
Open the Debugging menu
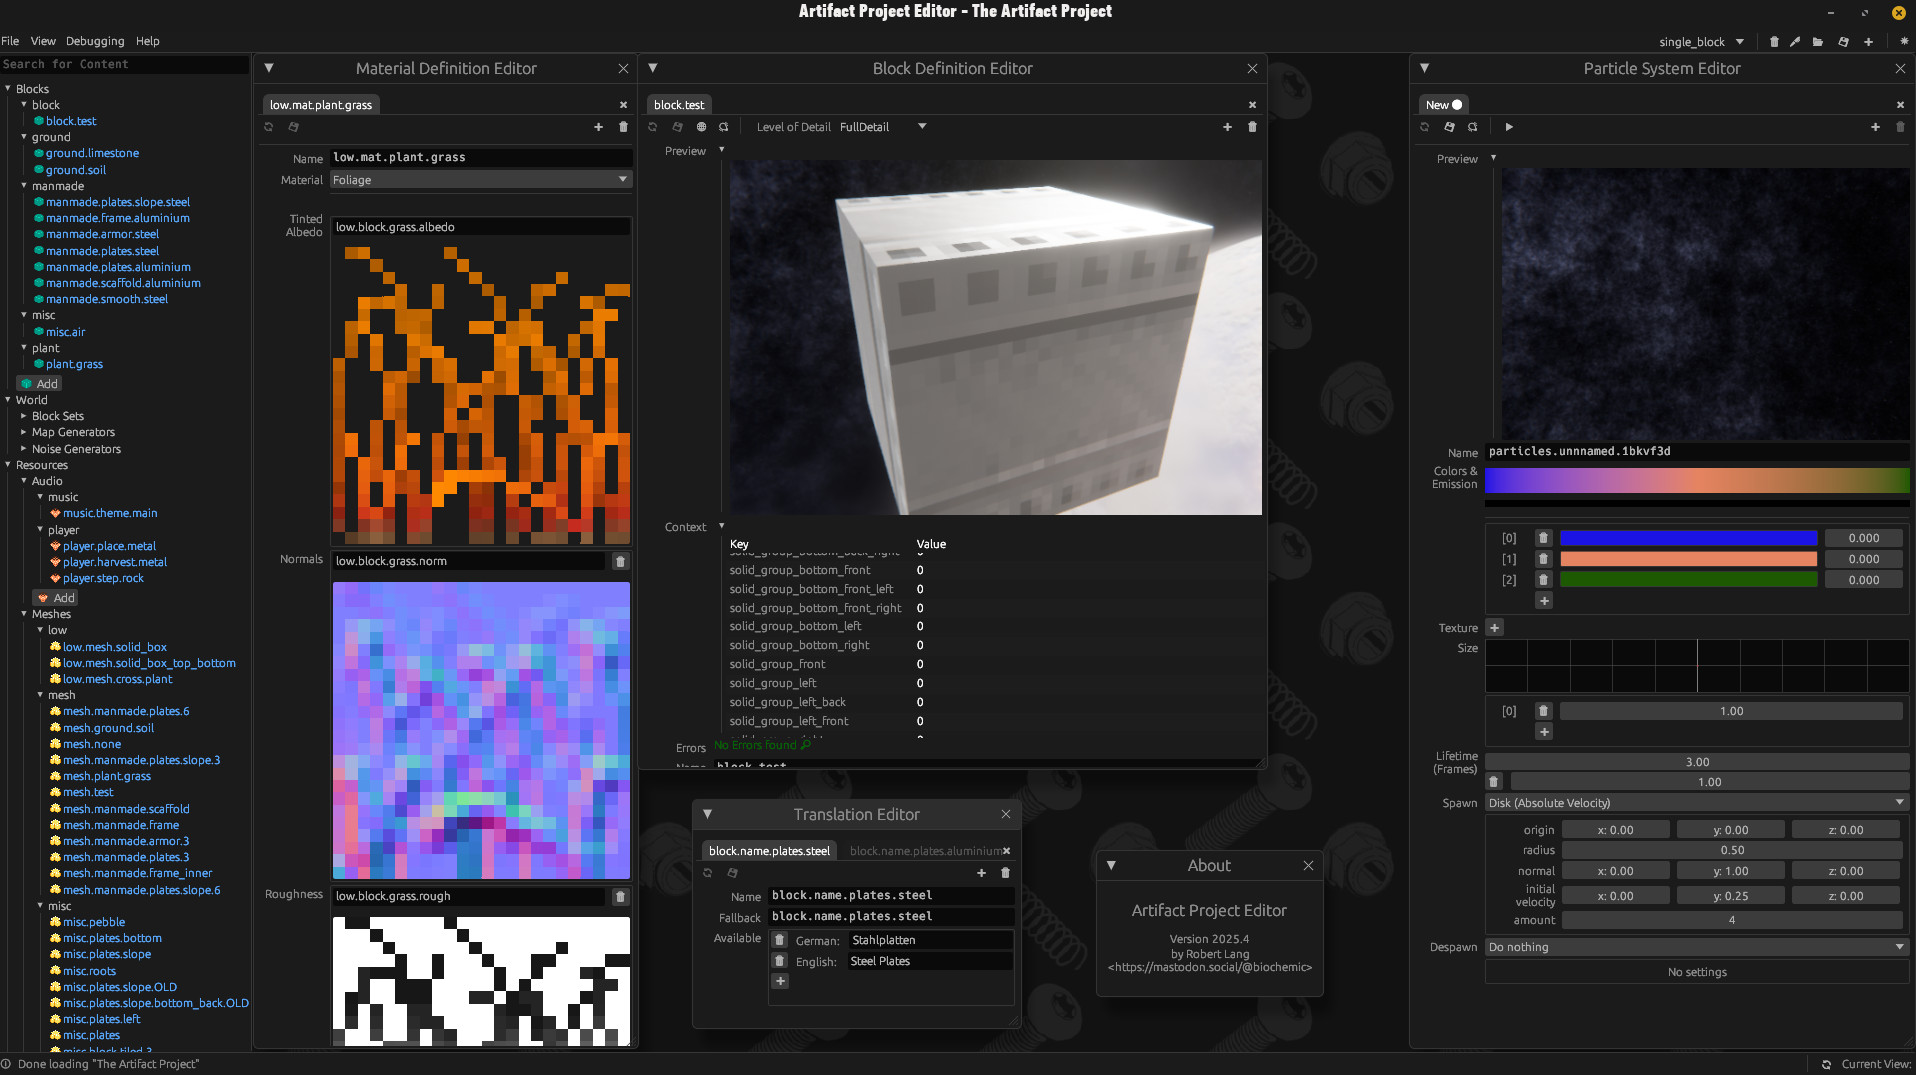(x=95, y=41)
